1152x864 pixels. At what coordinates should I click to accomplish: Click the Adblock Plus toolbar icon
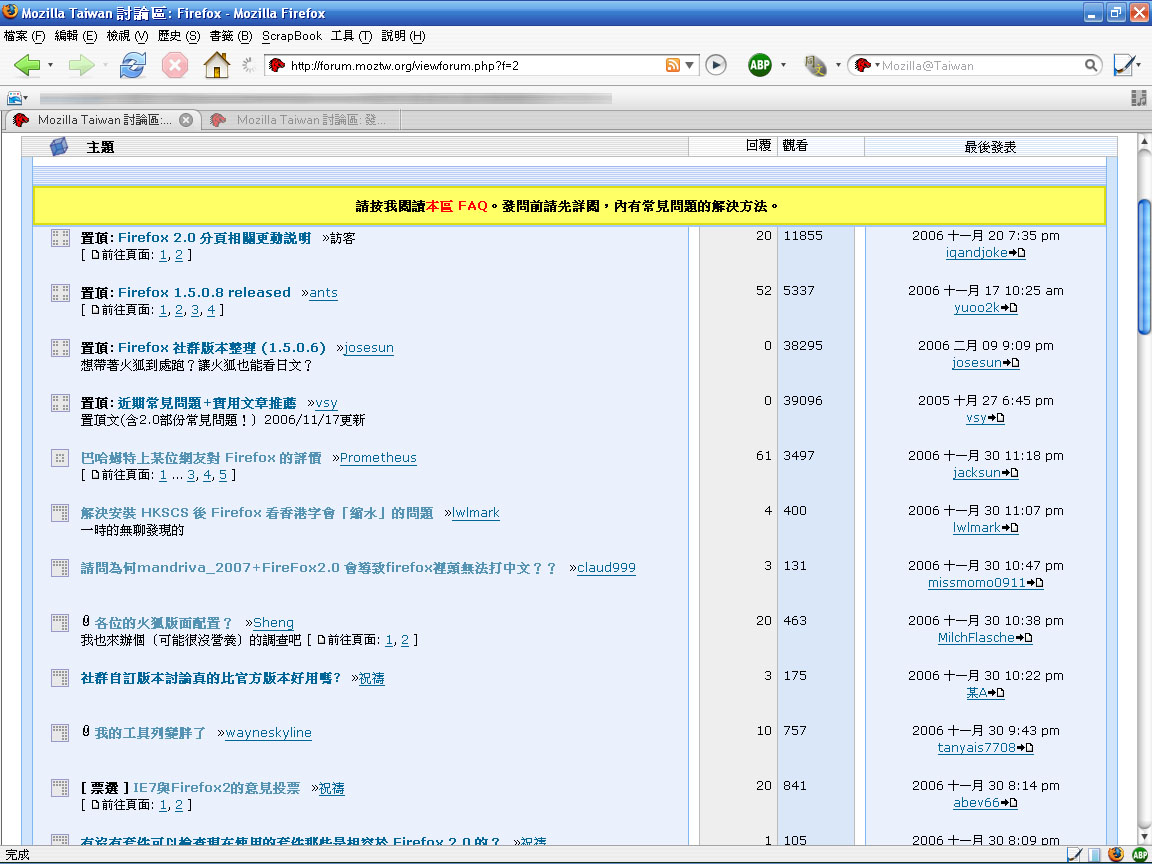coord(760,66)
